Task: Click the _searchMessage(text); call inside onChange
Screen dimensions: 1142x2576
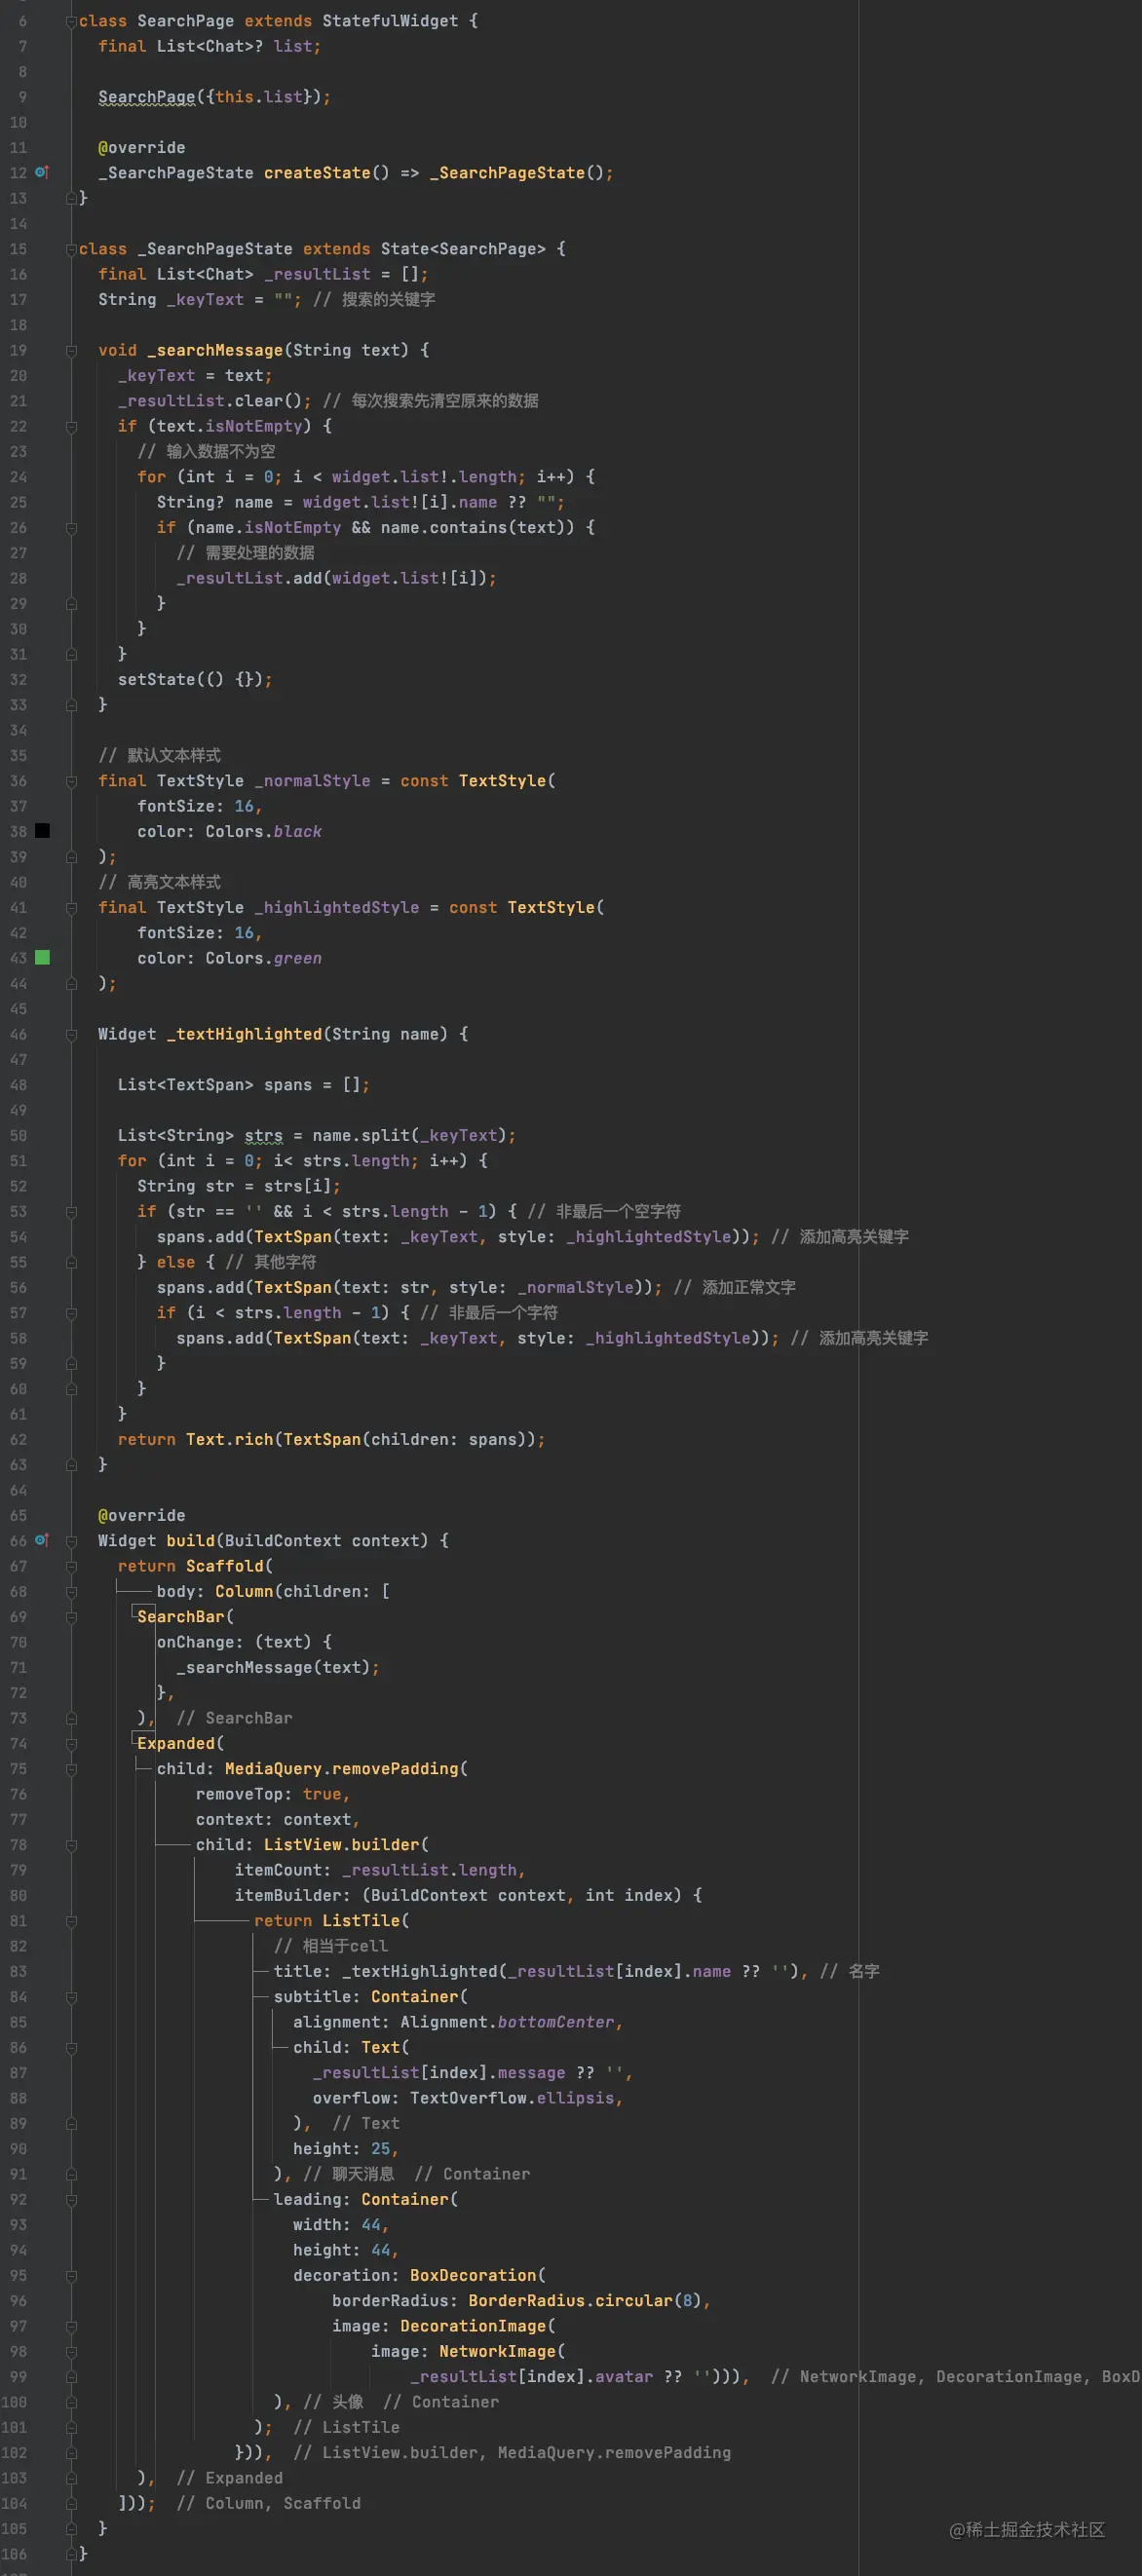Action: coord(278,1667)
